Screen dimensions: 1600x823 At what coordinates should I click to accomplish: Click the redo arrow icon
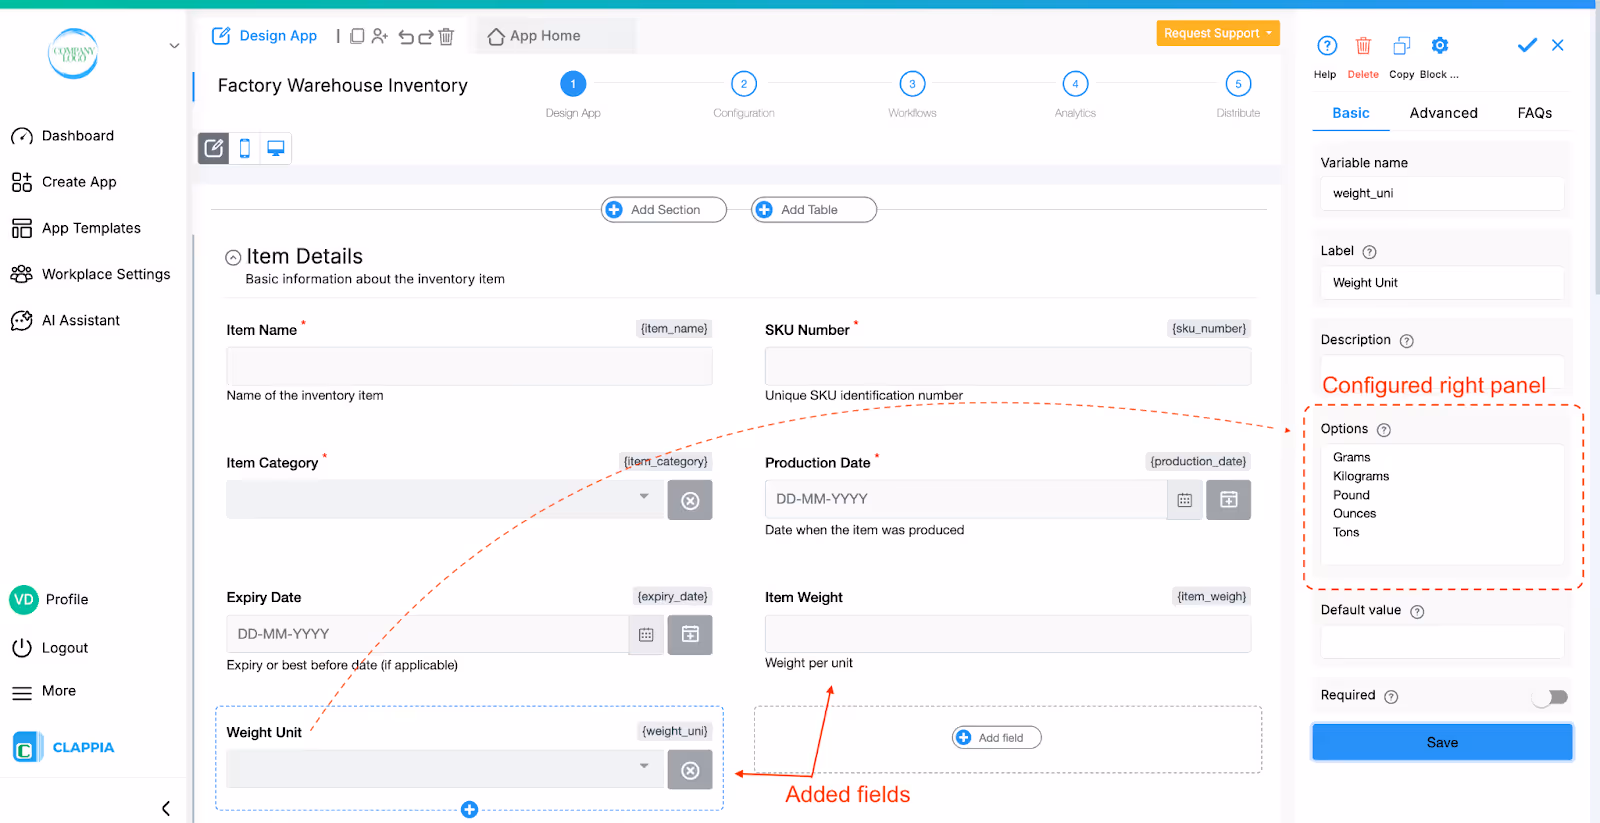coord(426,37)
